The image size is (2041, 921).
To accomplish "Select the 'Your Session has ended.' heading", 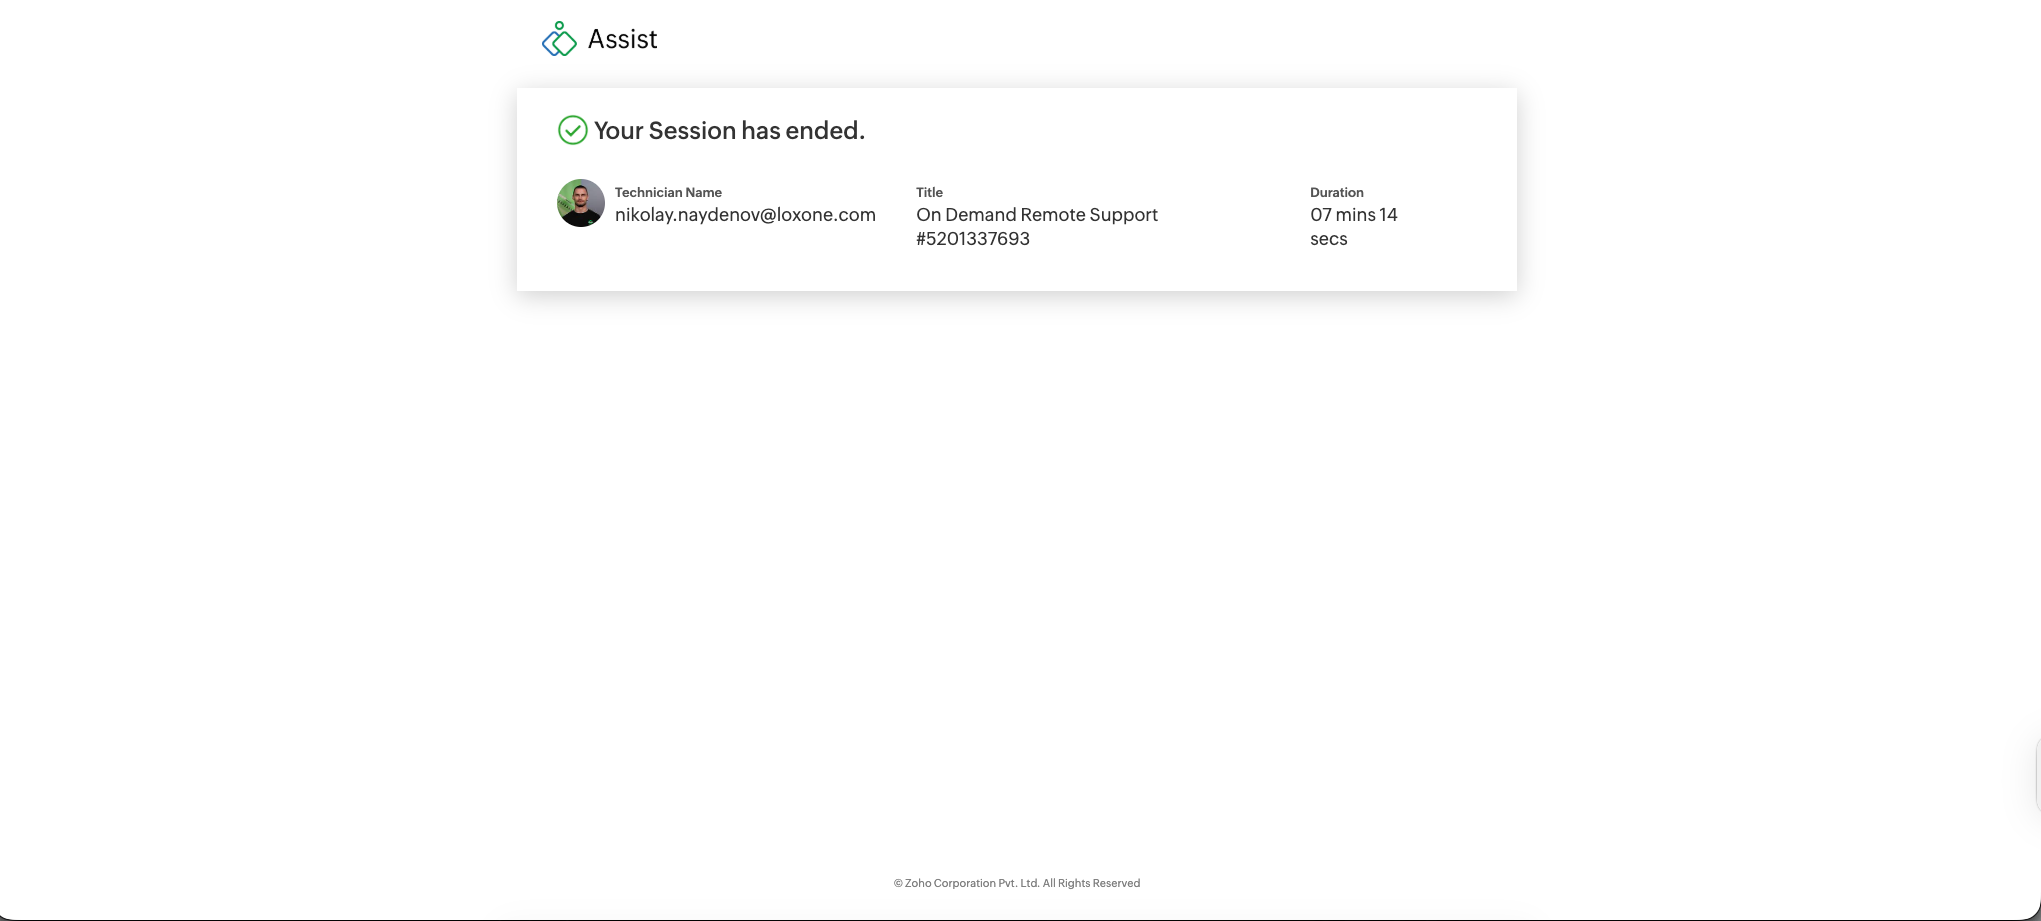I will 729,131.
